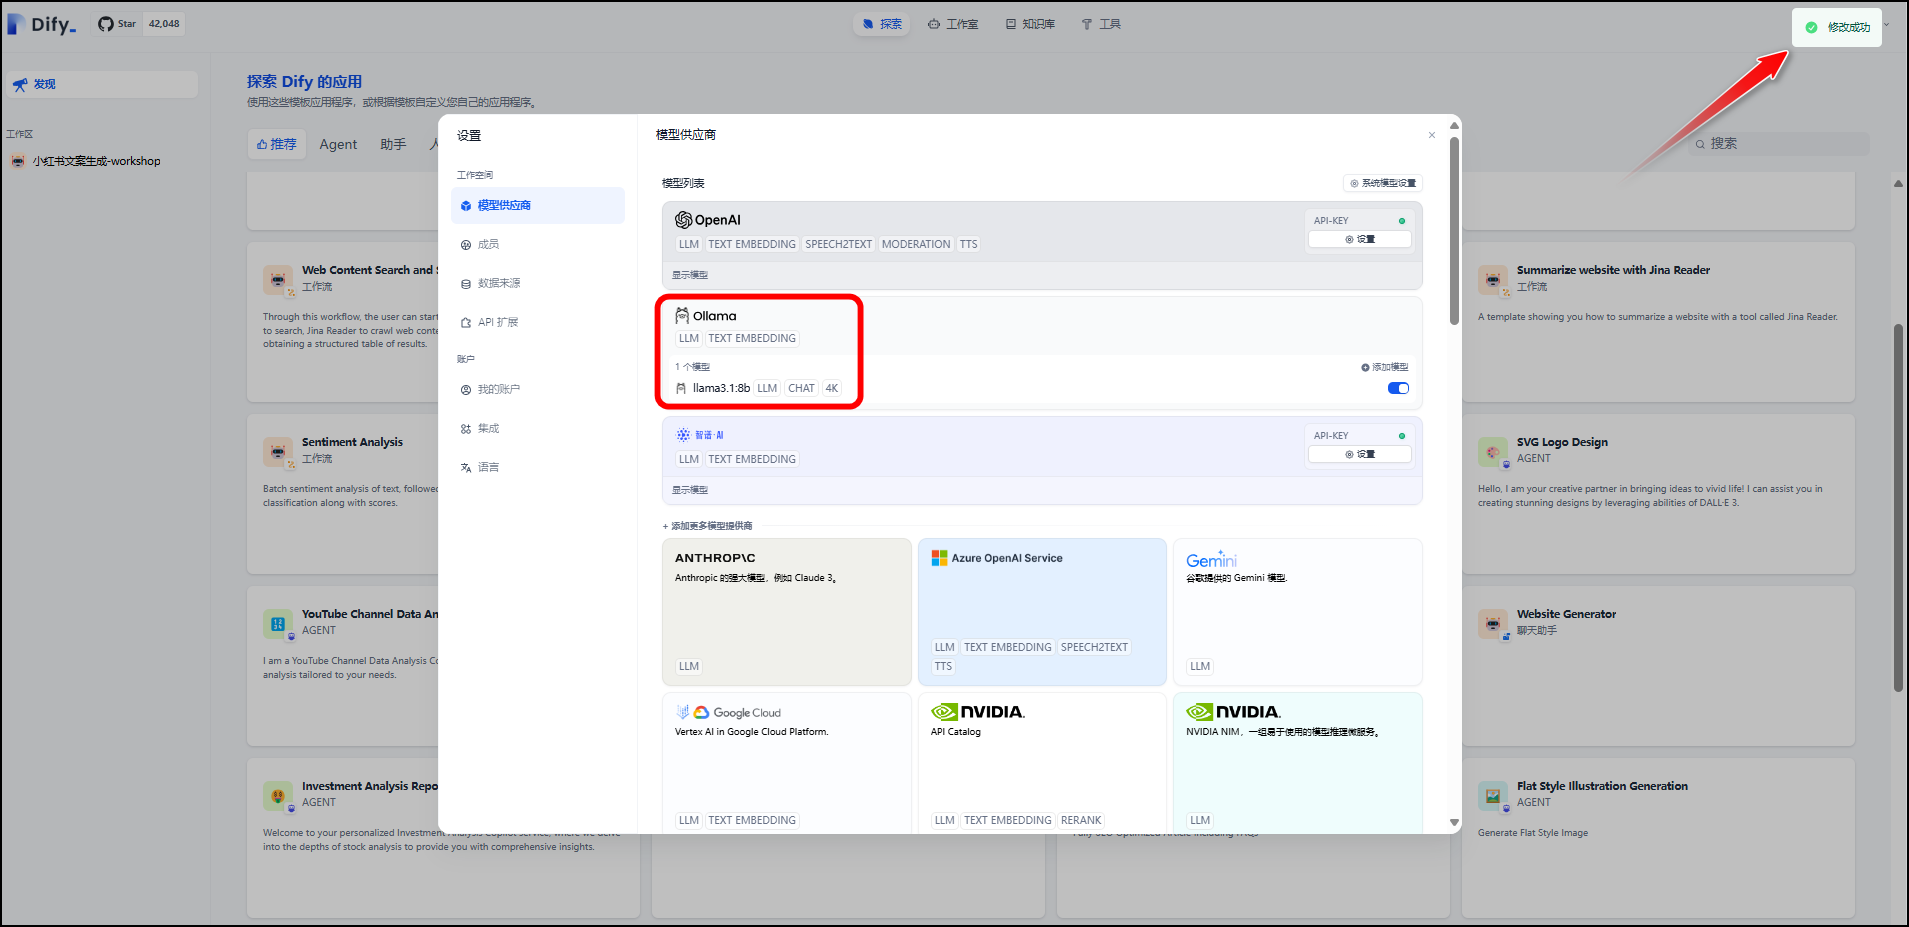
Task: Expand 智谱·AI 显示模型
Action: point(690,490)
